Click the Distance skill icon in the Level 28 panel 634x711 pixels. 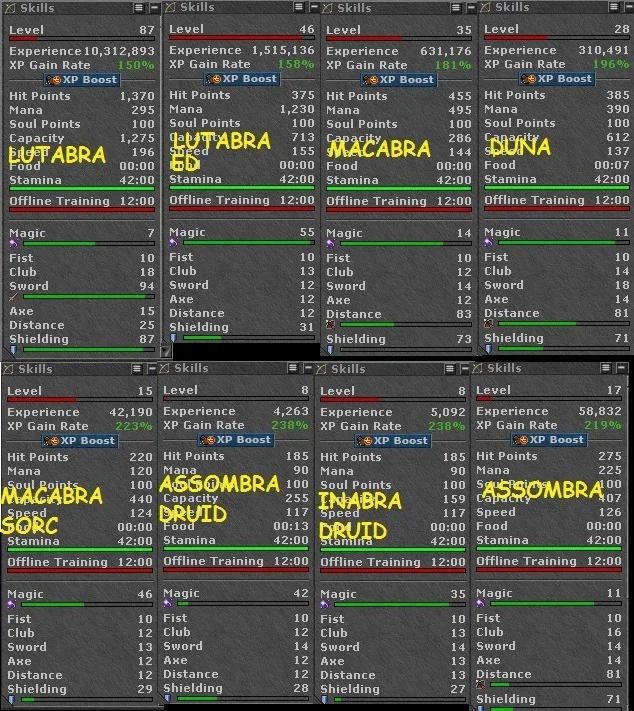tap(489, 324)
